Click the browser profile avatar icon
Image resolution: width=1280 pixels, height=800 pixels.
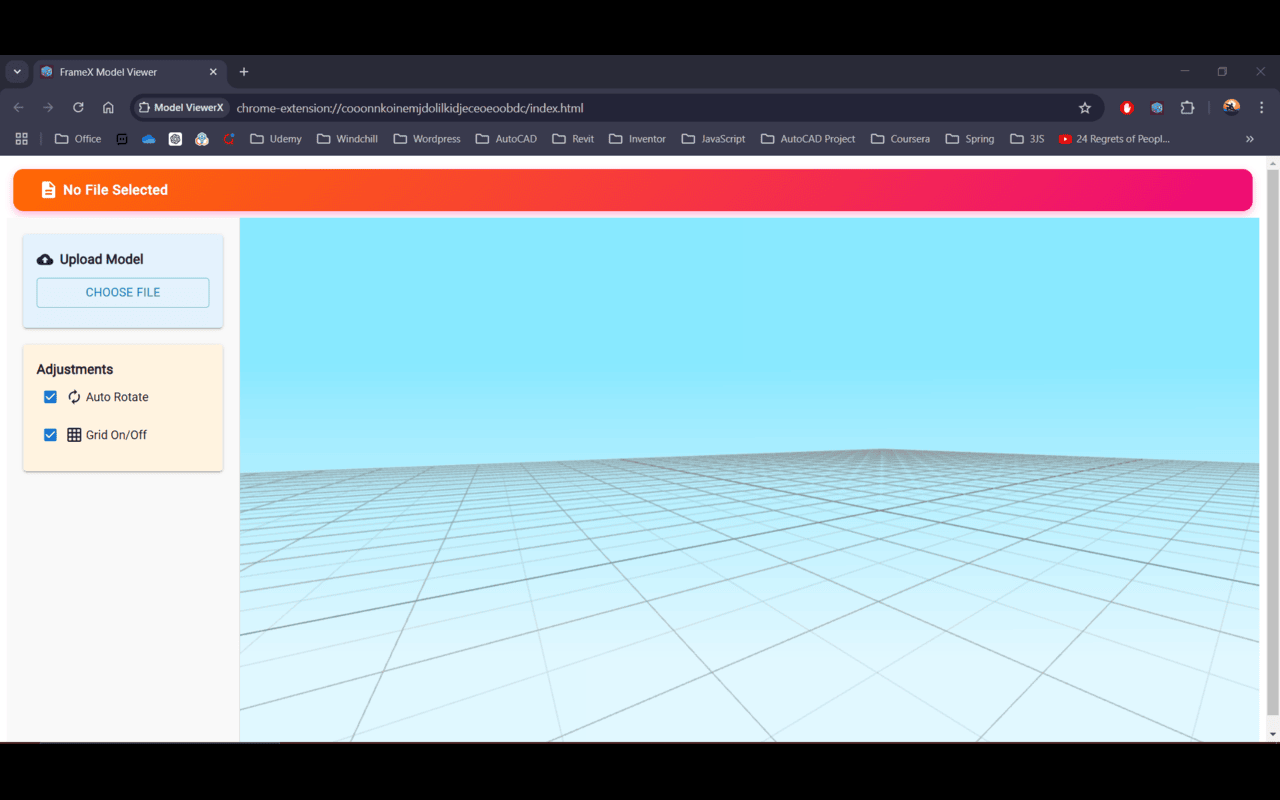tap(1230, 107)
